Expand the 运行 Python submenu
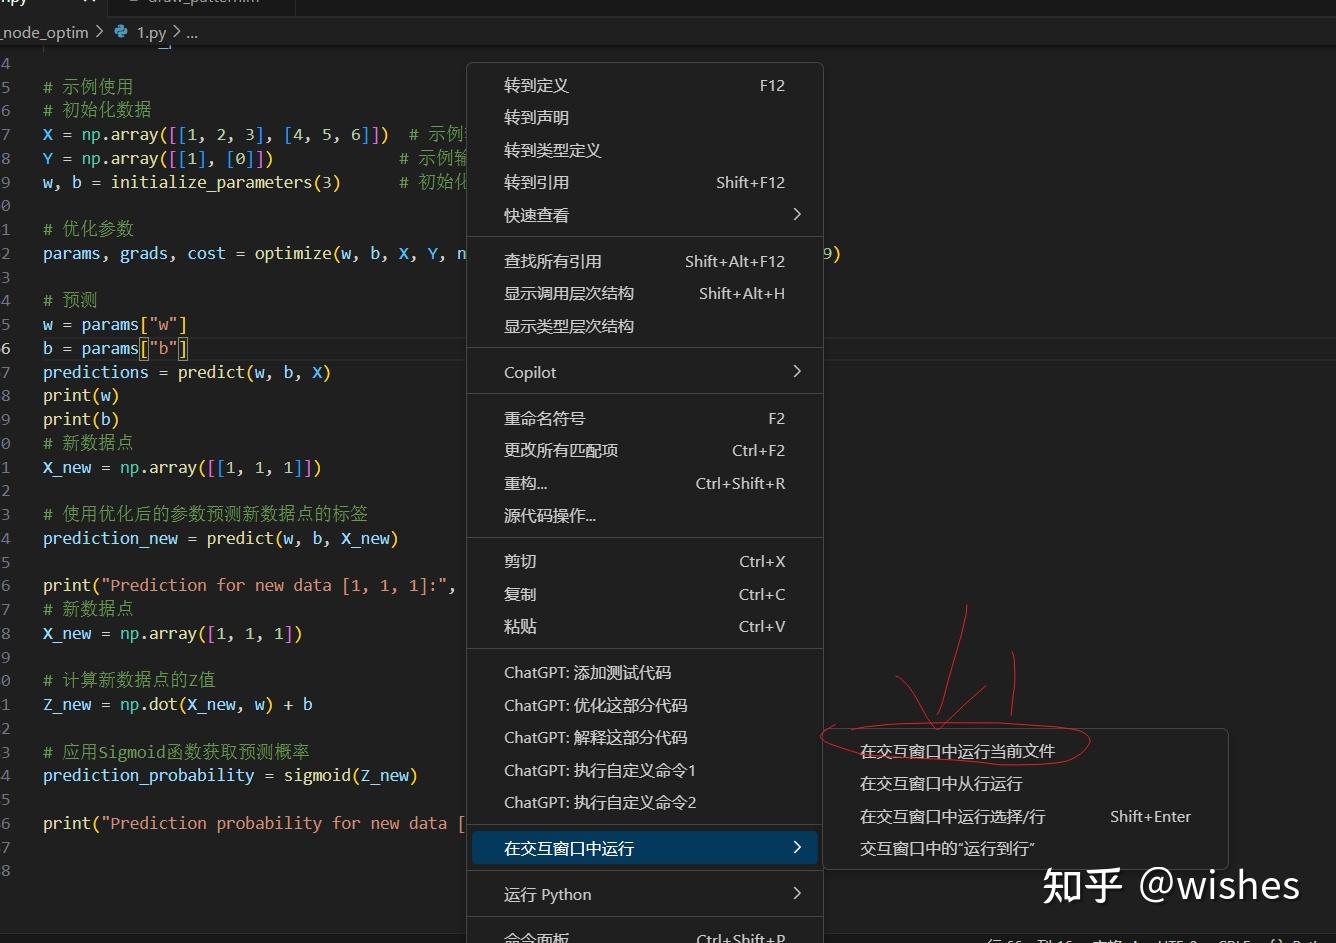Image resolution: width=1336 pixels, height=943 pixels. pos(796,894)
